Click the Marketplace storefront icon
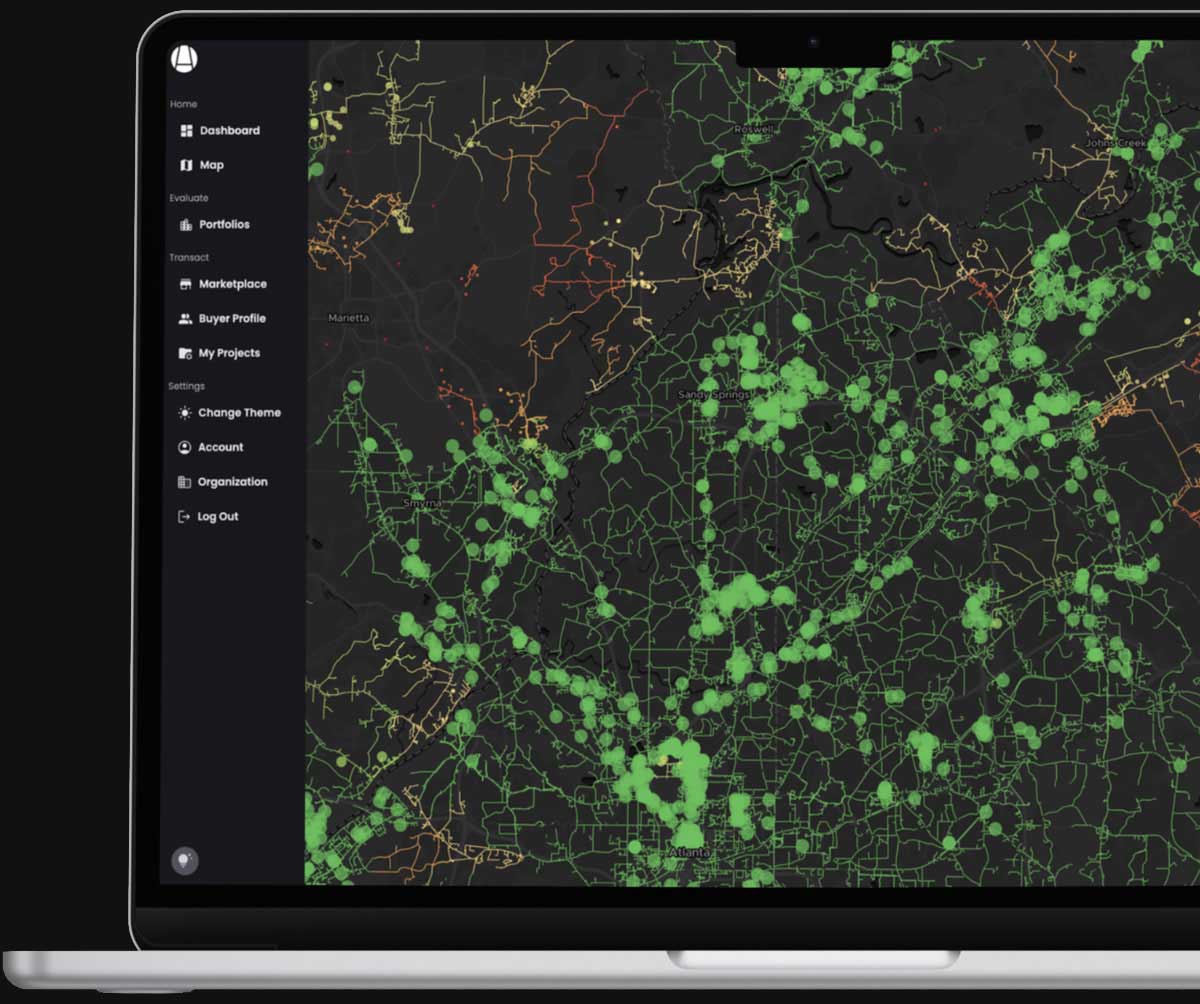The height and width of the screenshot is (1004, 1200). pyautogui.click(x=185, y=284)
